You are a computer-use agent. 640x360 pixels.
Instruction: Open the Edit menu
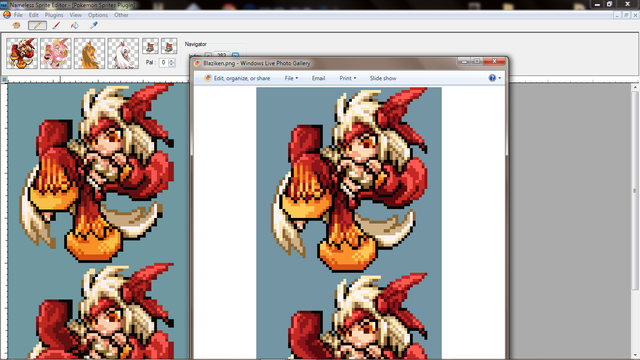click(x=33, y=15)
